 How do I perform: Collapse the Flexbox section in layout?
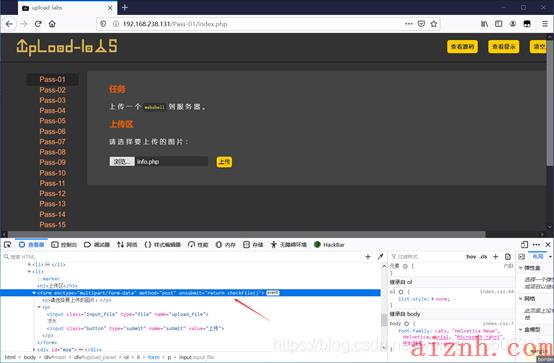click(x=521, y=268)
